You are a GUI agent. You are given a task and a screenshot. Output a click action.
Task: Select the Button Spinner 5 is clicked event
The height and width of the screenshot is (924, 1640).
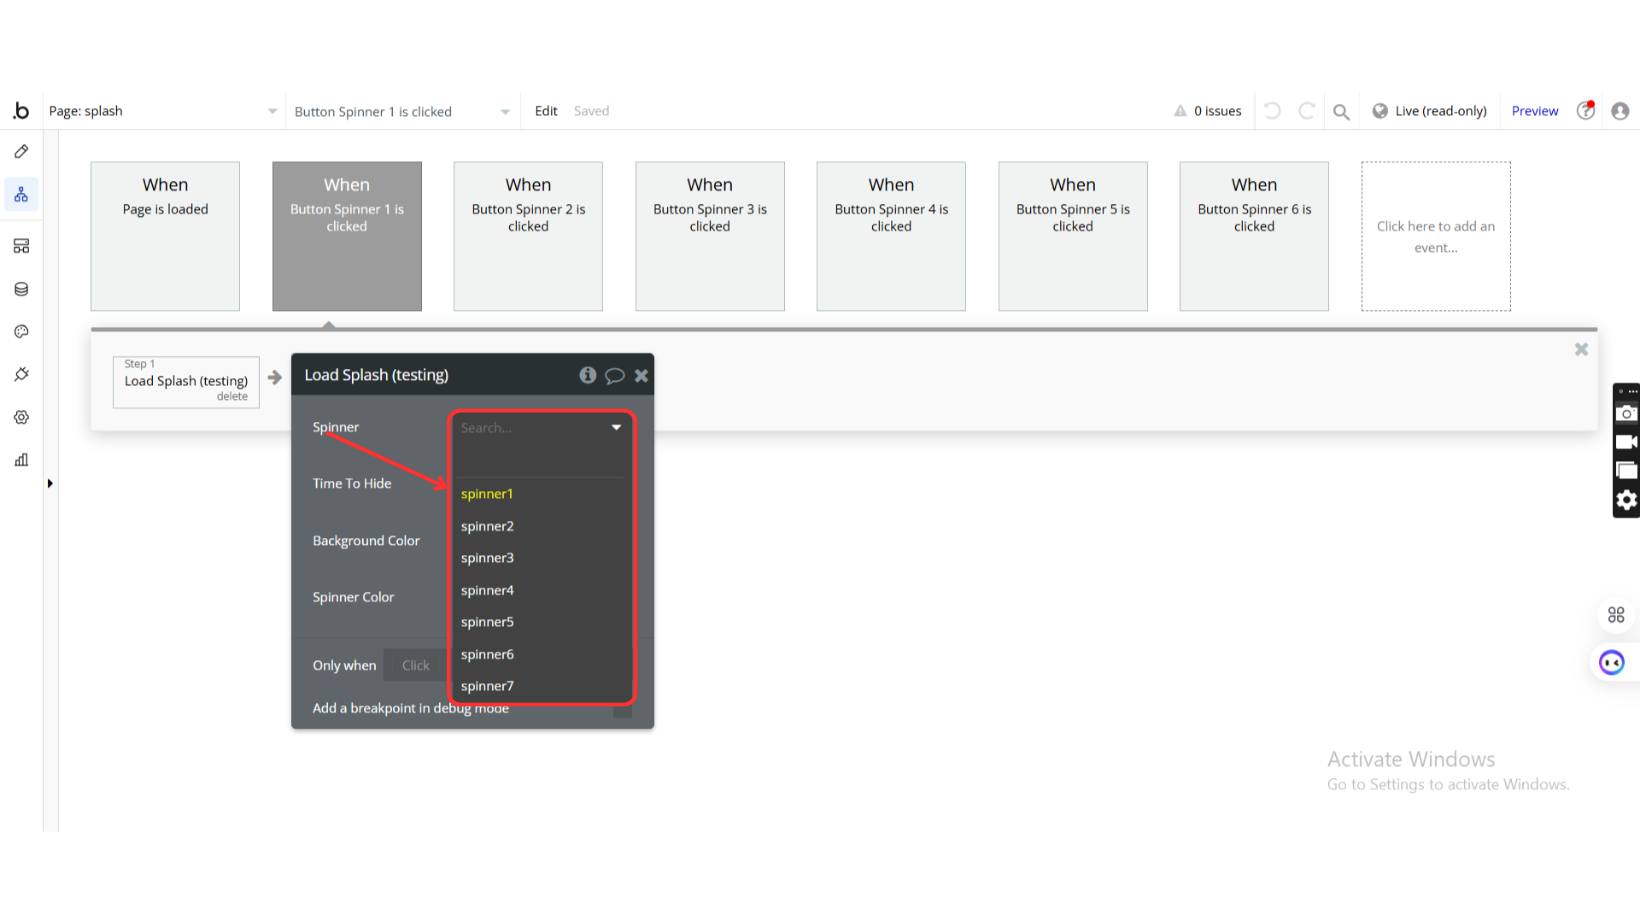(1073, 236)
